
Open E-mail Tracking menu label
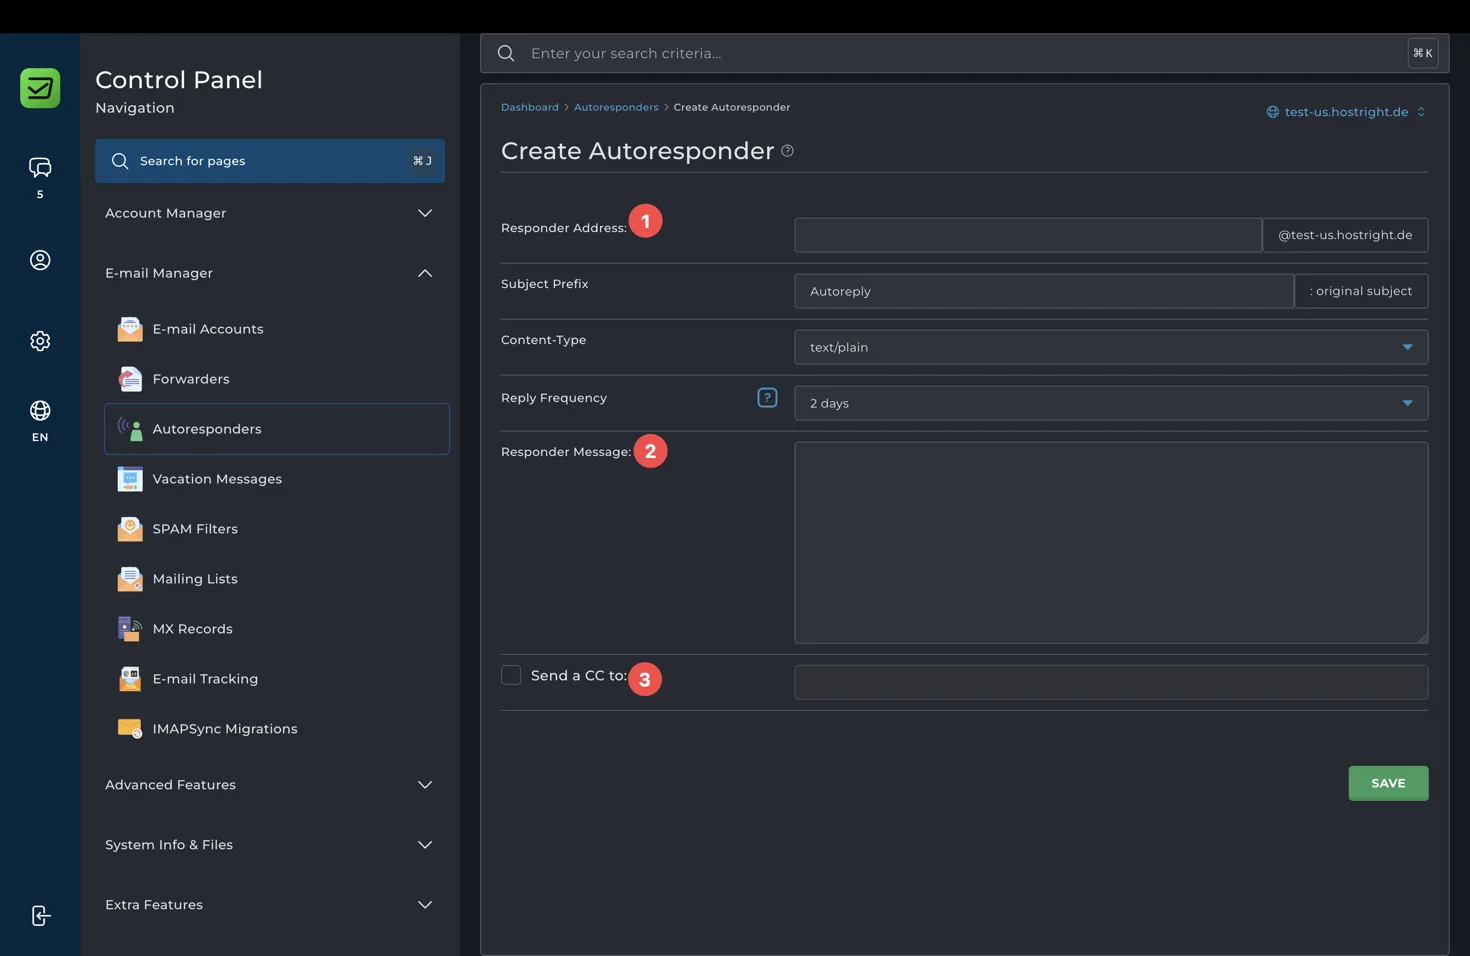coord(205,679)
